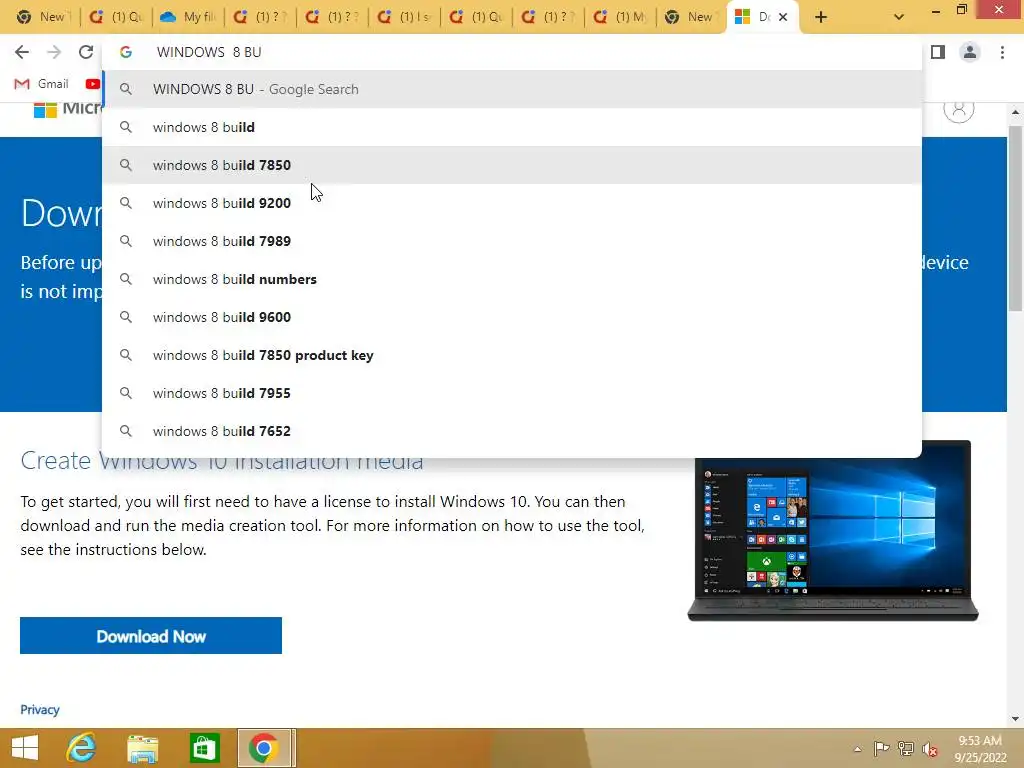Open the Windows Start button

25,748
